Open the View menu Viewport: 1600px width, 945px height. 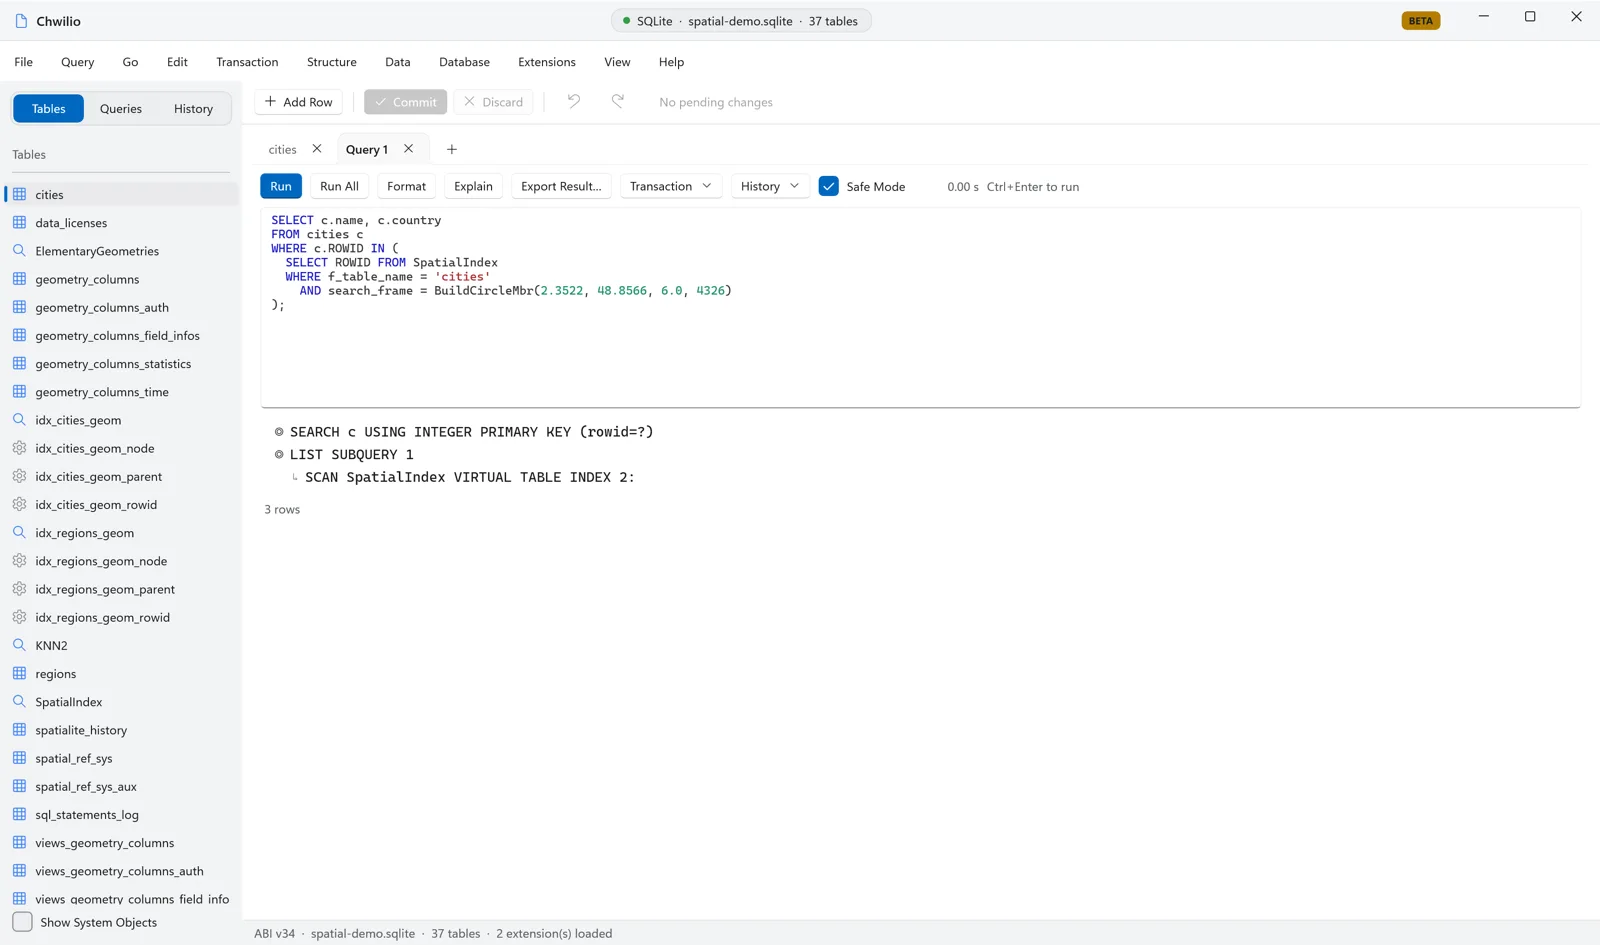tap(617, 62)
